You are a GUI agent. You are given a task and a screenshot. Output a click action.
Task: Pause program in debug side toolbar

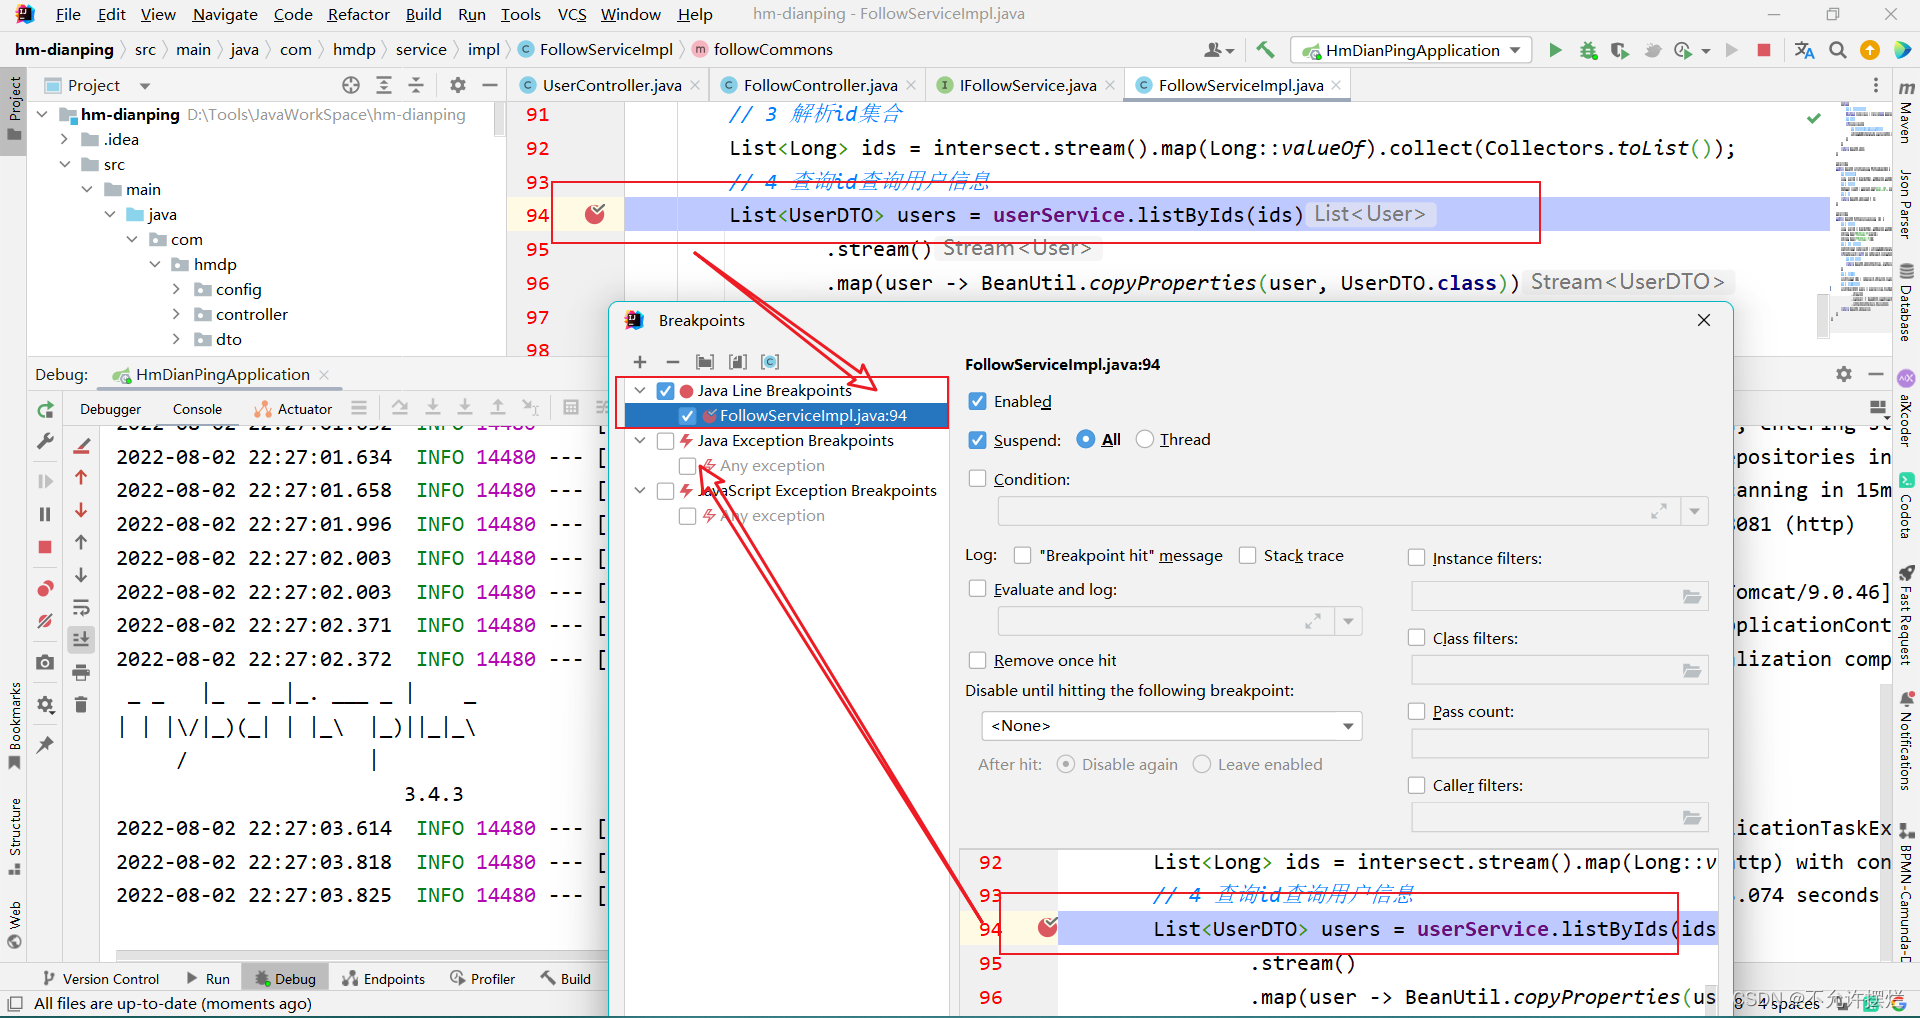[x=45, y=514]
